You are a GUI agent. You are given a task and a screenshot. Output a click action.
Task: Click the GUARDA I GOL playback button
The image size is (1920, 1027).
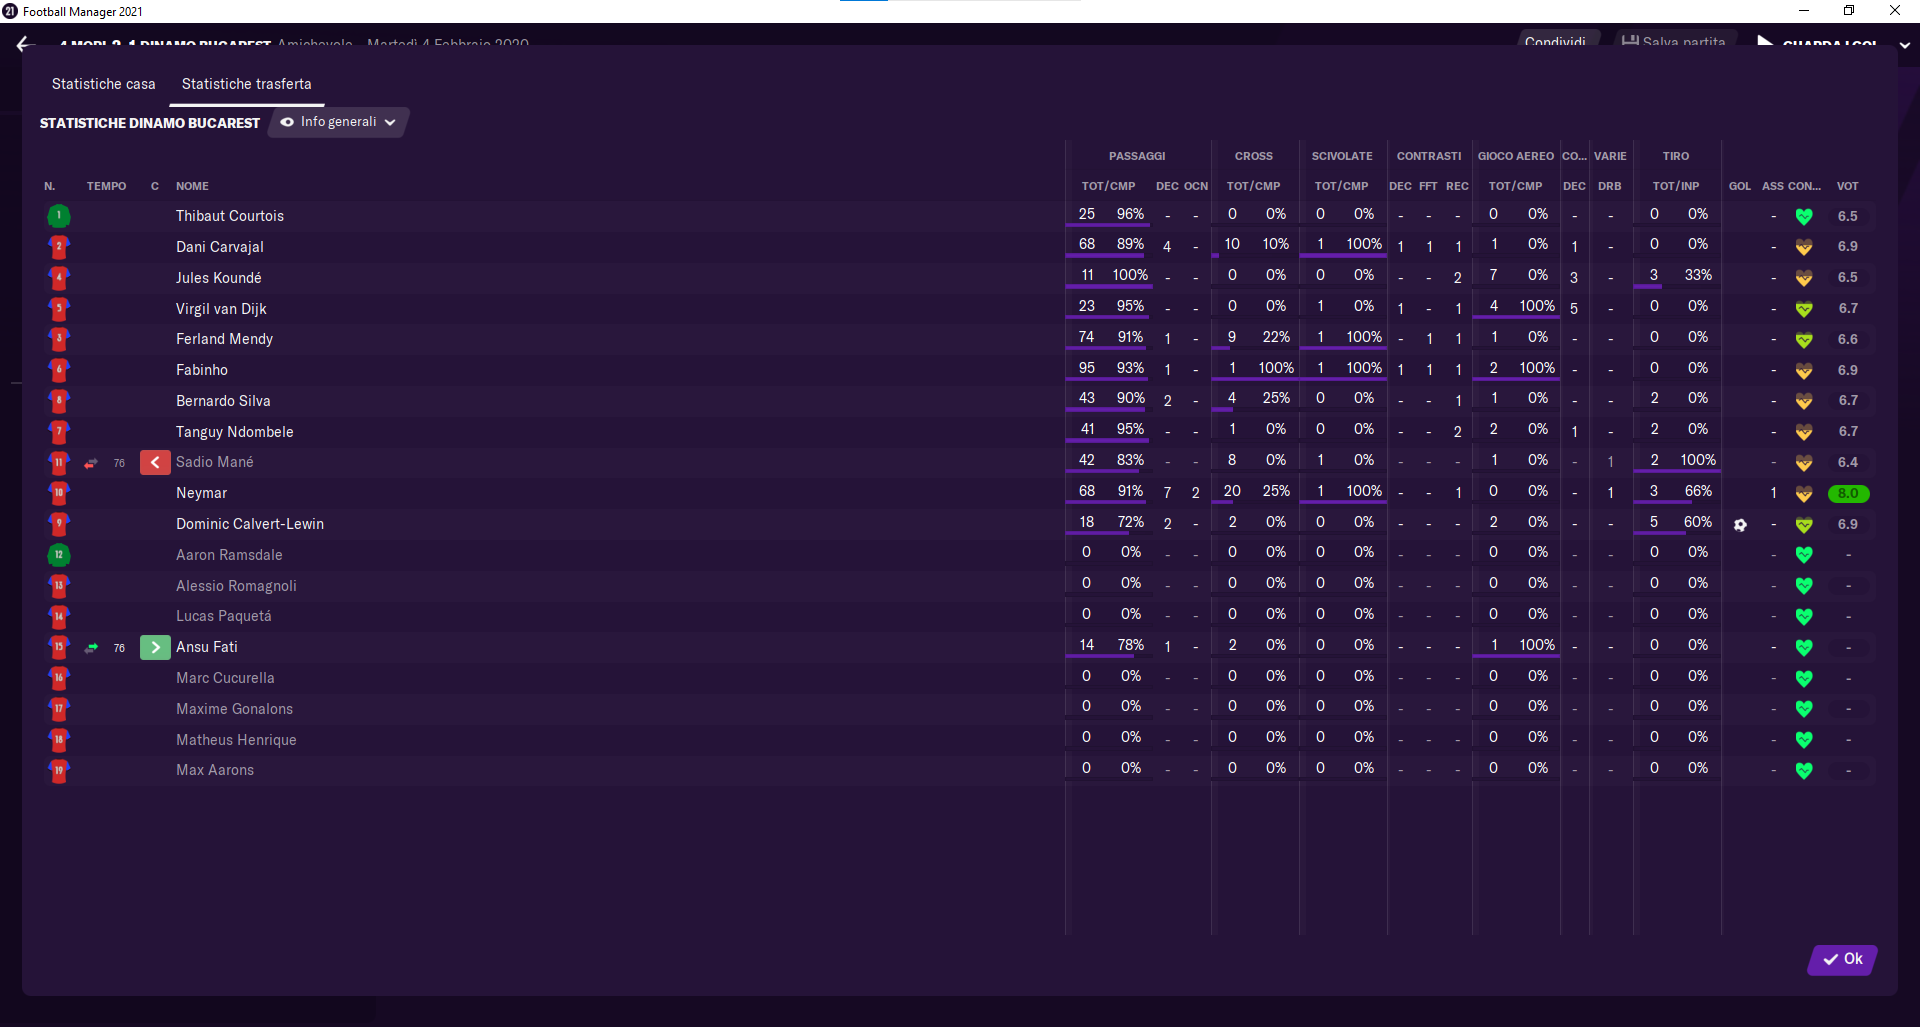point(1818,43)
